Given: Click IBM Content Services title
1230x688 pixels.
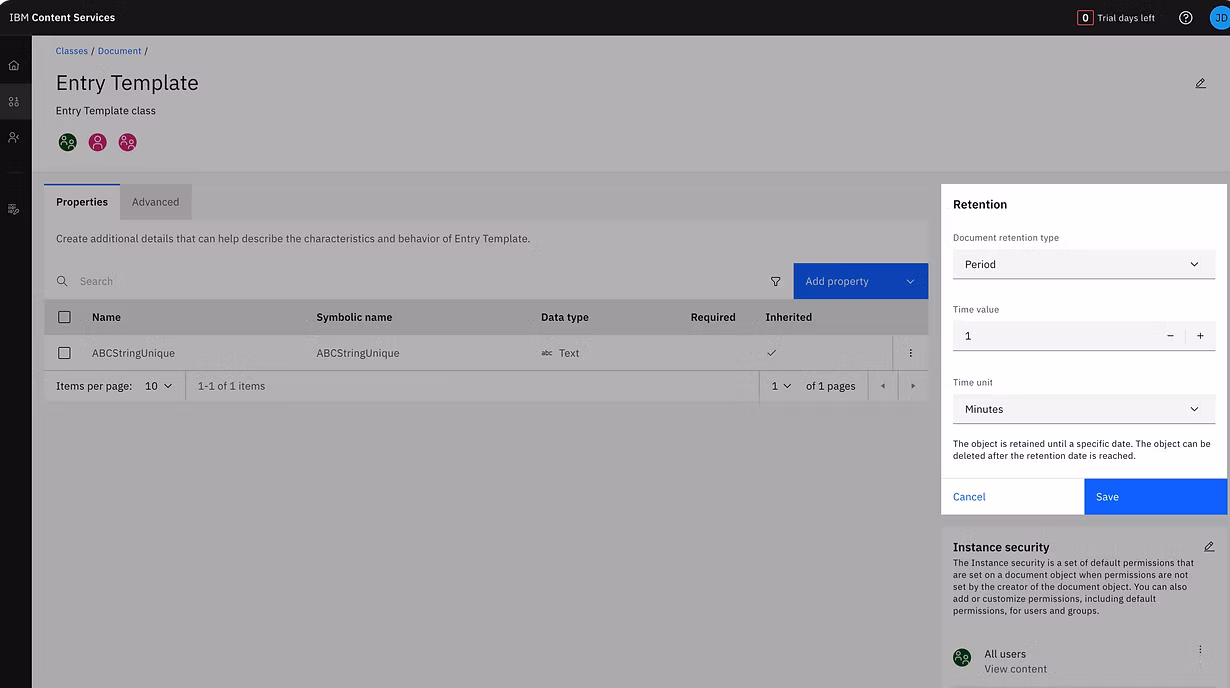Looking at the screenshot, I should pos(62,18).
